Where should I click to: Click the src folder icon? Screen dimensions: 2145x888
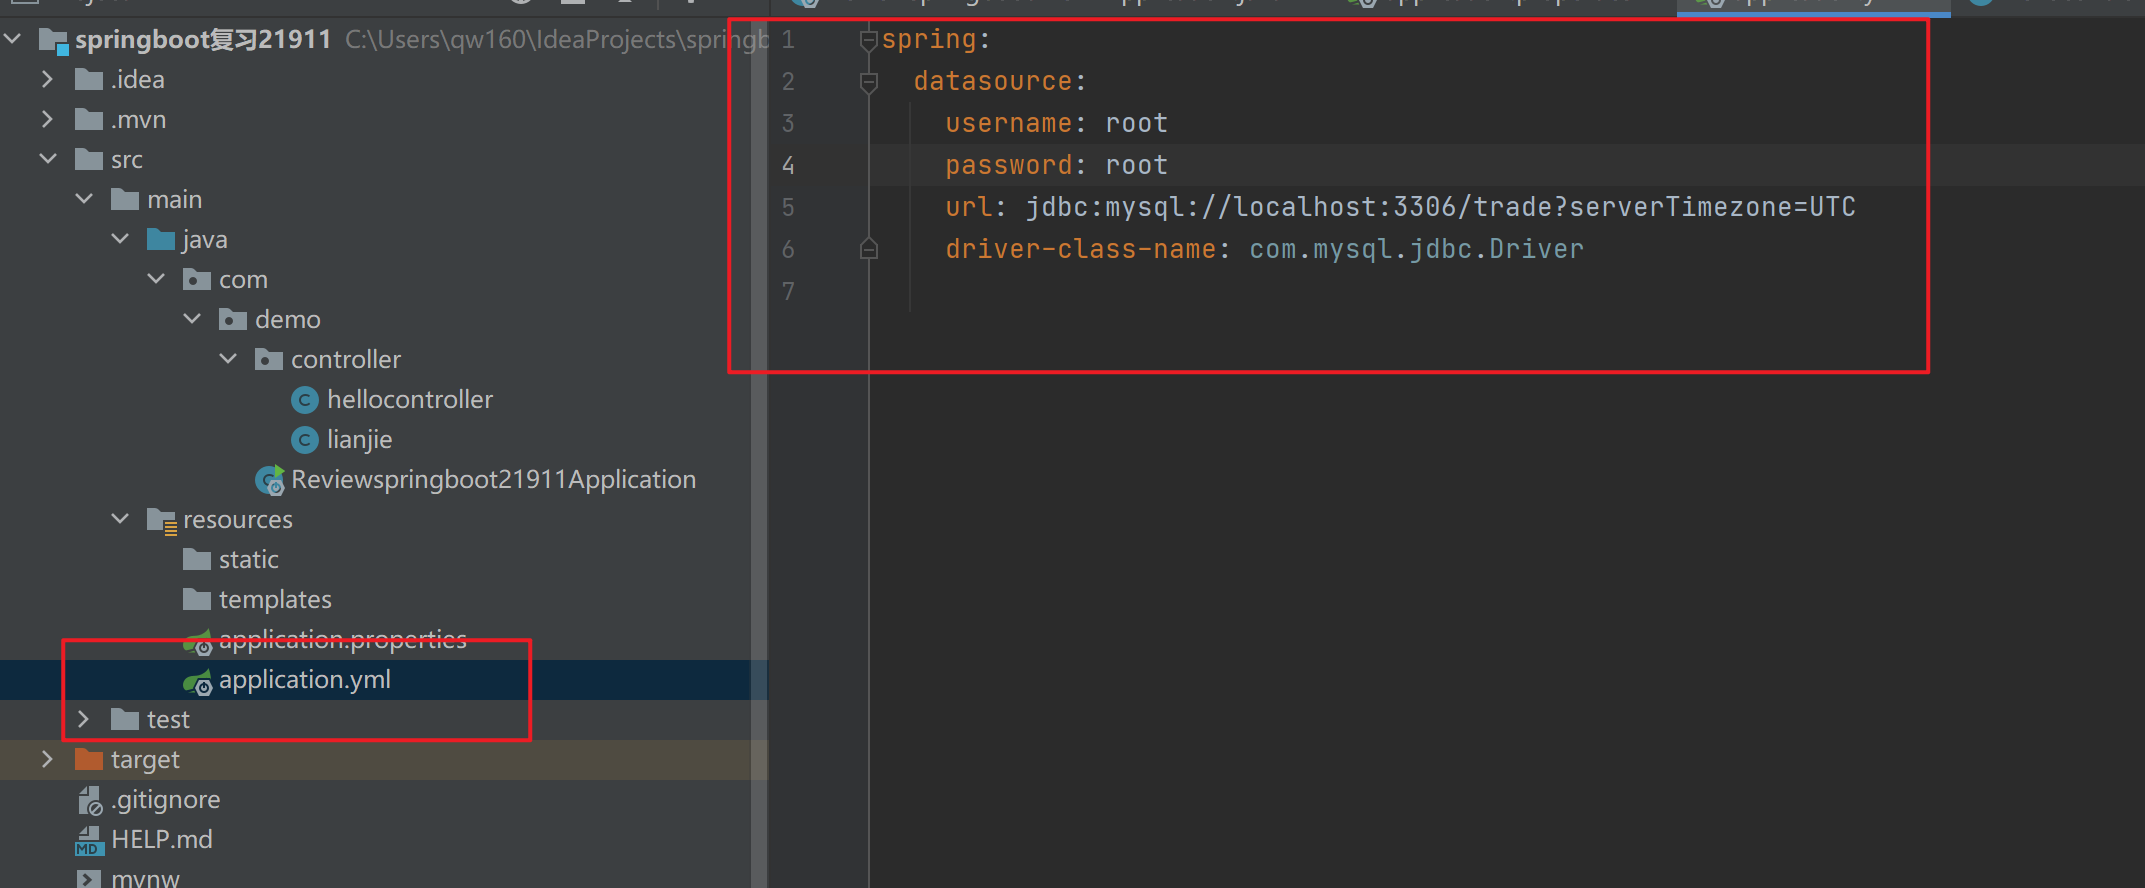tap(89, 159)
